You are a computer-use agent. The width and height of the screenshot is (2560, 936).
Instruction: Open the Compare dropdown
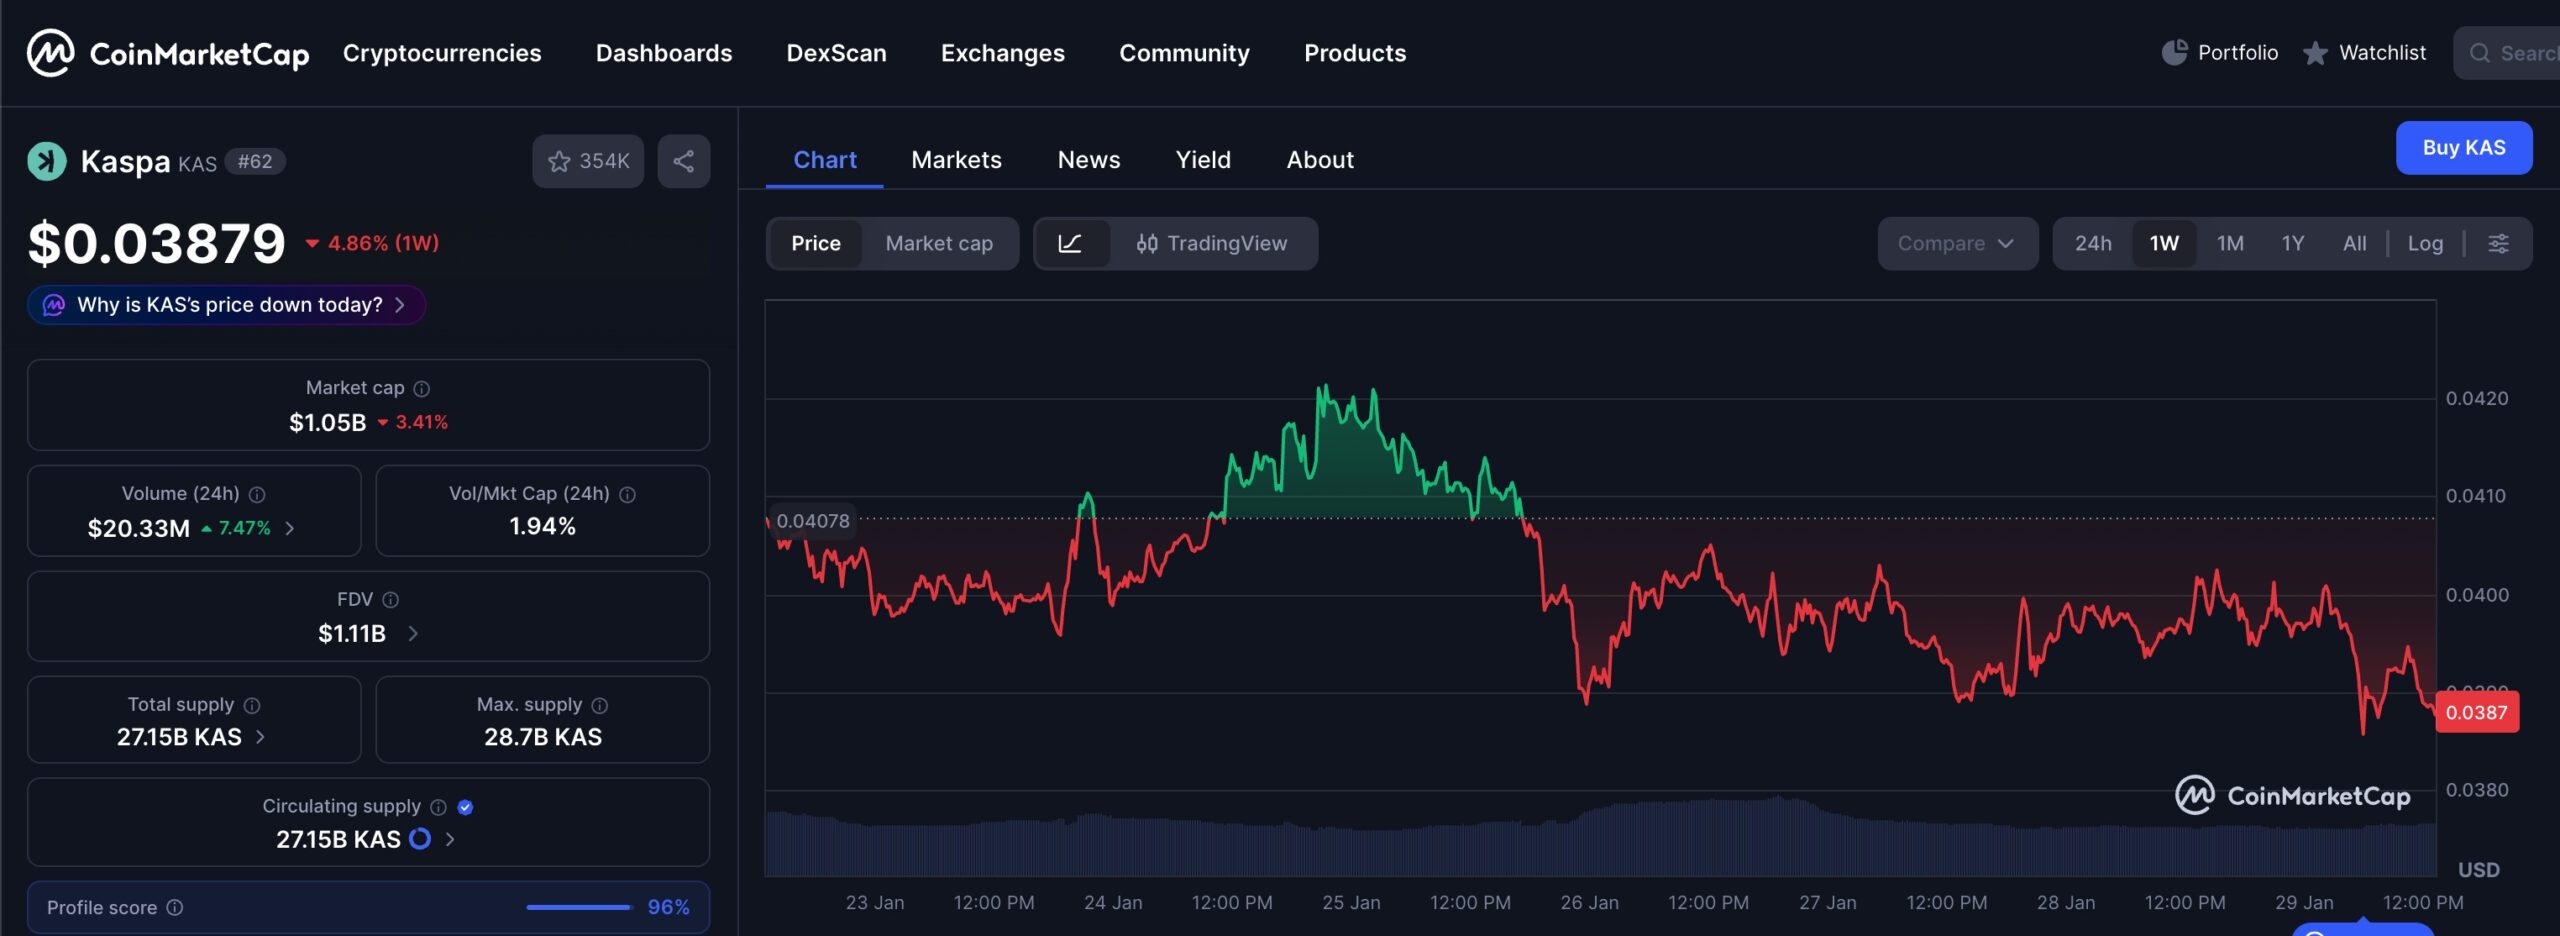[1957, 243]
